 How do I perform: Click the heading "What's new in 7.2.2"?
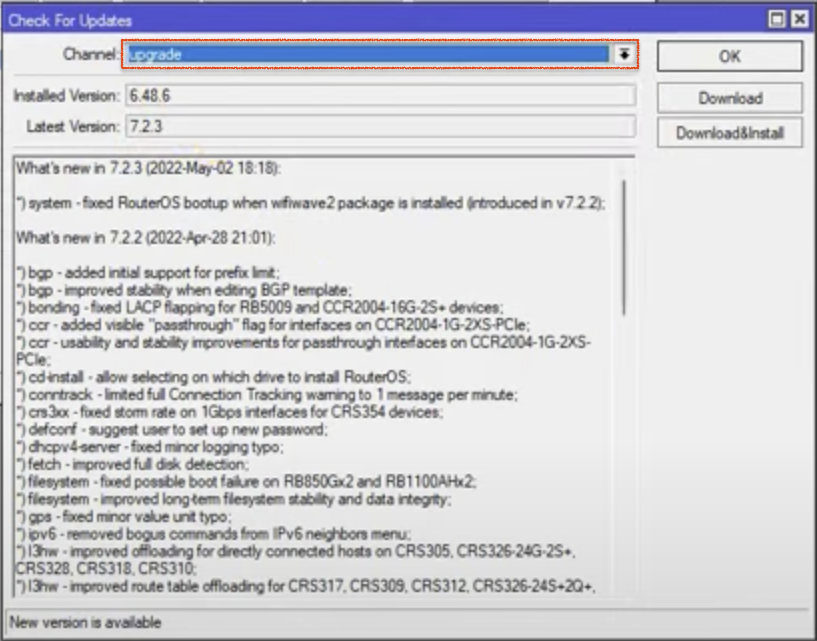click(x=145, y=238)
